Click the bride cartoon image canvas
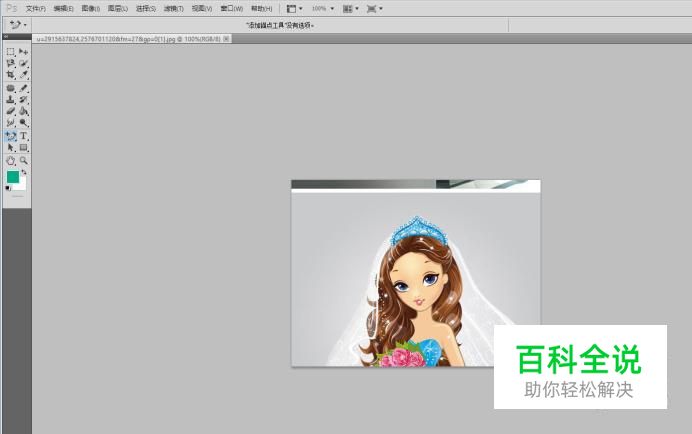The width and height of the screenshot is (692, 434). 416,273
